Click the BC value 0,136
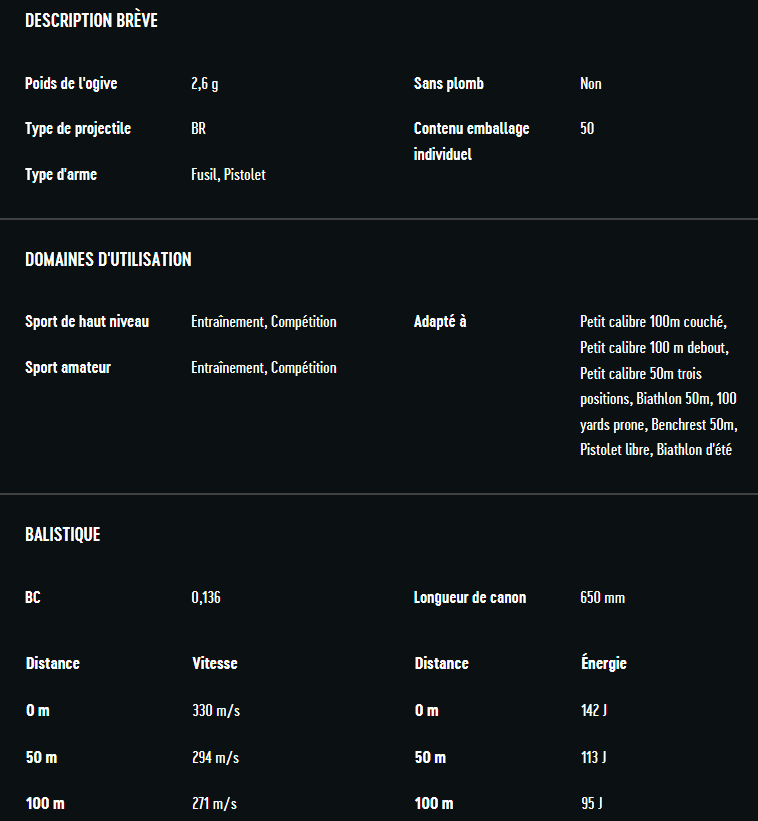Viewport: 758px width, 821px height. (x=206, y=598)
